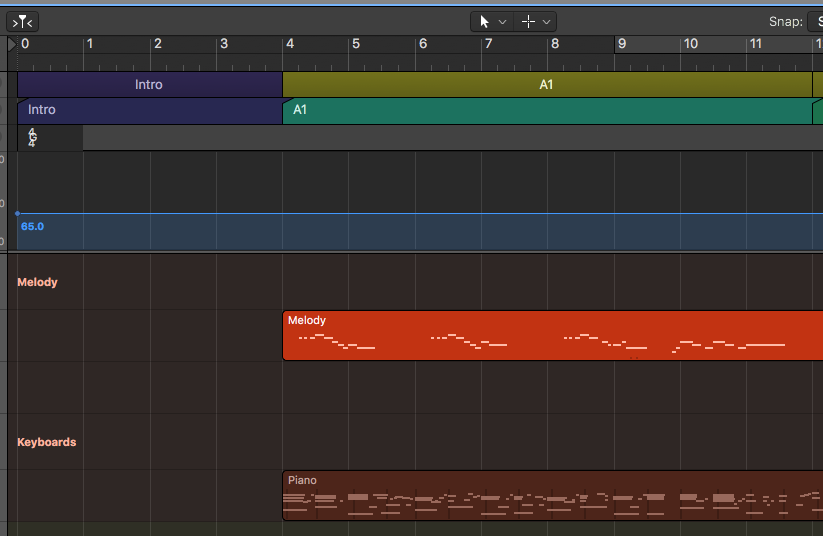Click the Melody track group label
Image resolution: width=823 pixels, height=536 pixels.
(x=37, y=282)
